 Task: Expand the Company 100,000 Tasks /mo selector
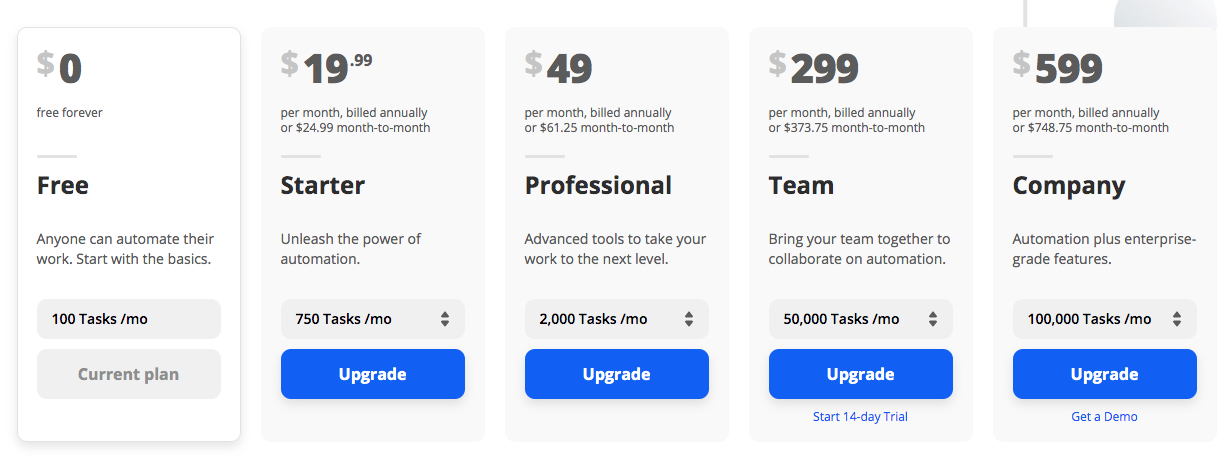click(1105, 319)
